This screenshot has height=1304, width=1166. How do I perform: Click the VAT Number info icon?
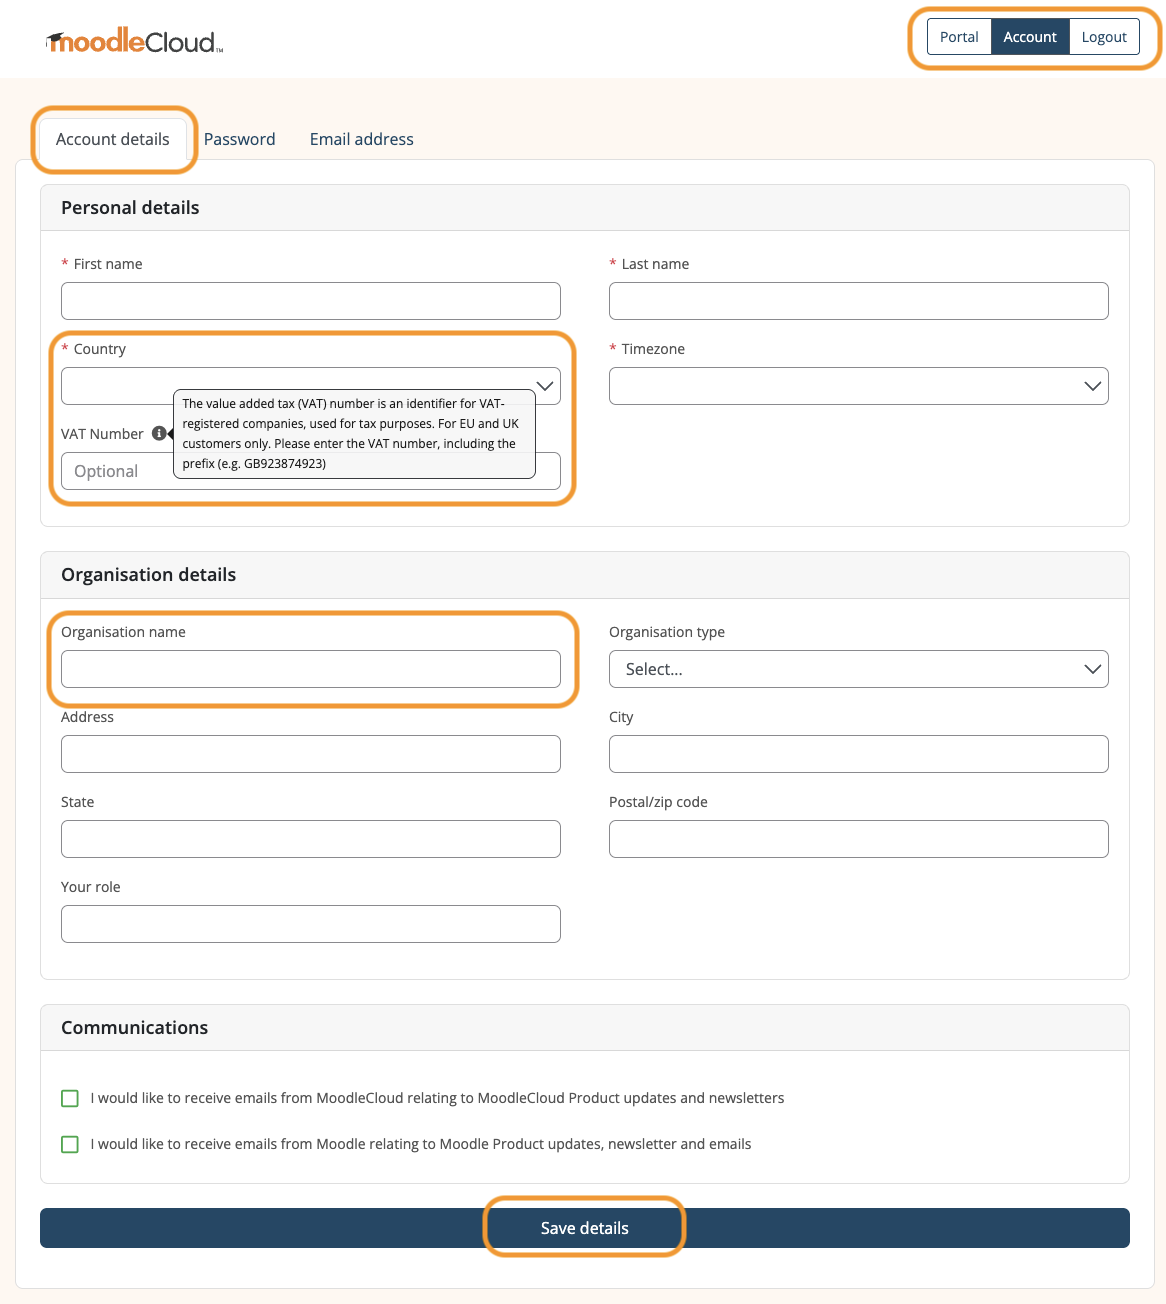coord(160,433)
